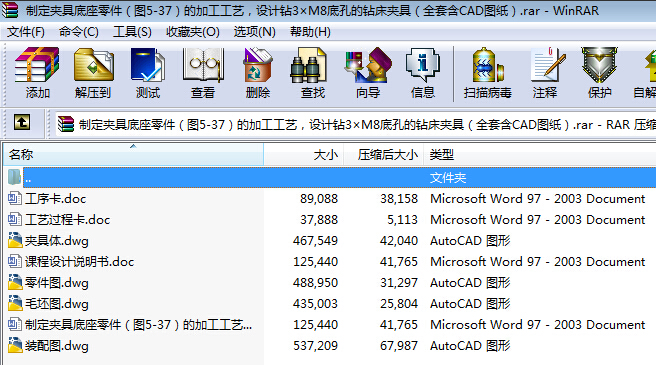
Task: Open the Options (选项) menu
Action: point(254,32)
